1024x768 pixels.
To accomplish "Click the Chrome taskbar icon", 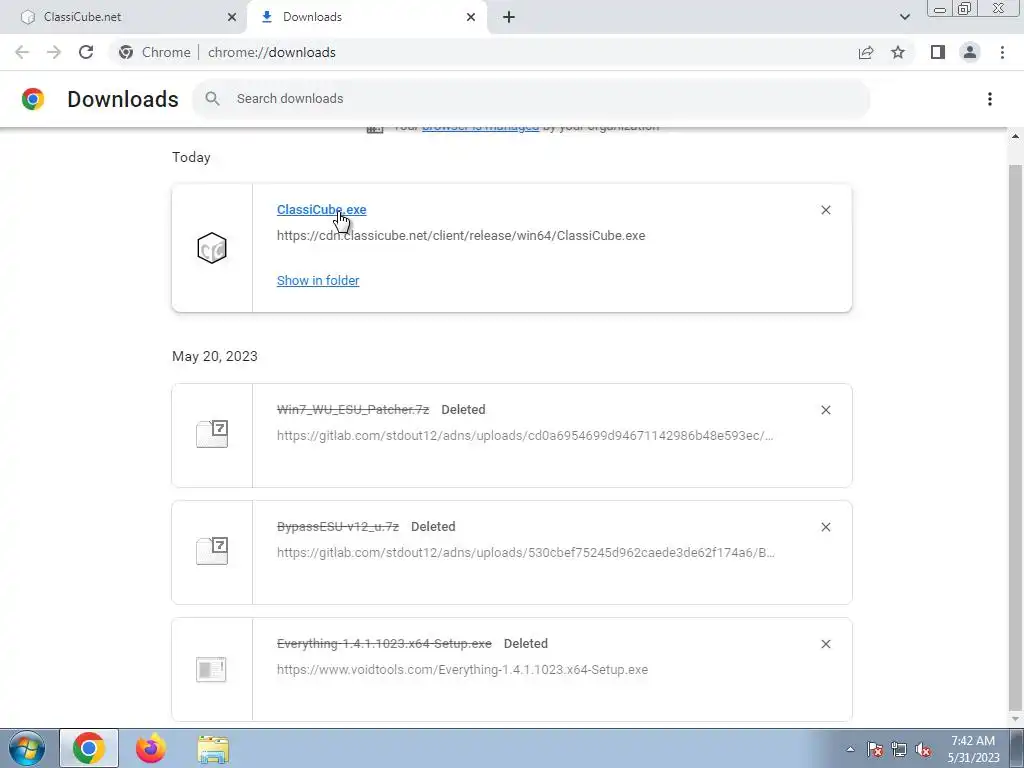I will [x=89, y=748].
